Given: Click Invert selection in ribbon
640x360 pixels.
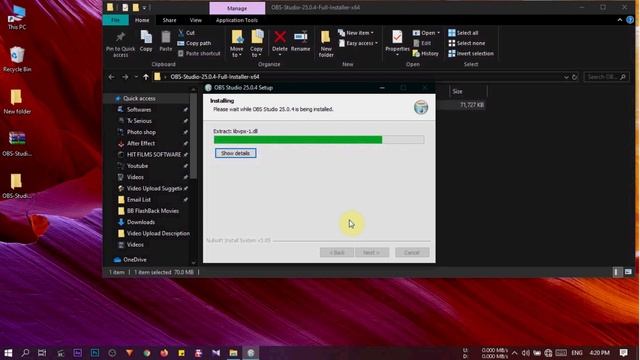Looking at the screenshot, I should 471,53.
